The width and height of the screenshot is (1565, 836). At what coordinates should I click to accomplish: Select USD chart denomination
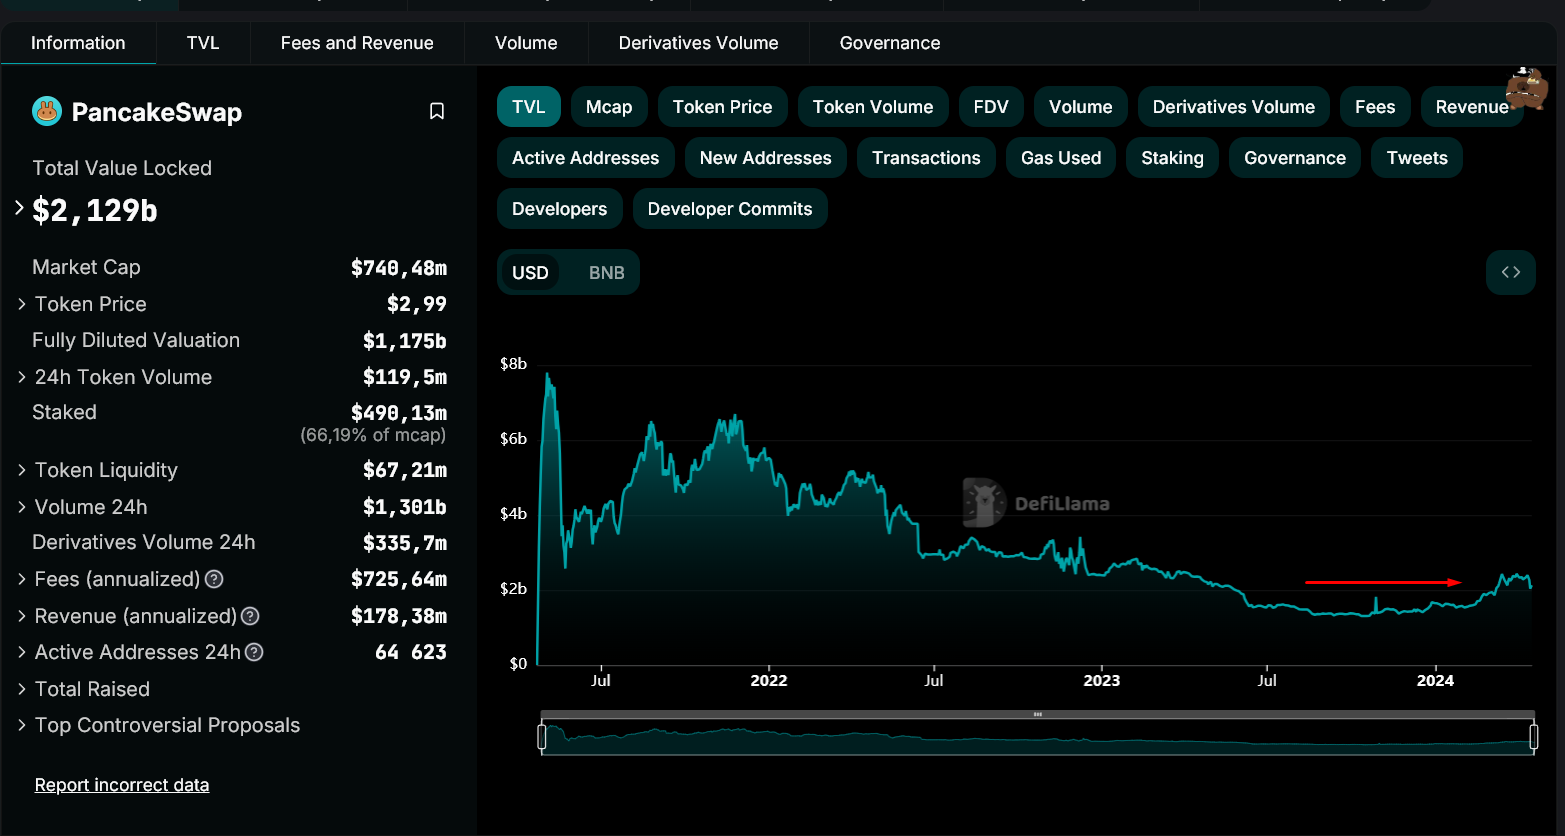tap(530, 273)
